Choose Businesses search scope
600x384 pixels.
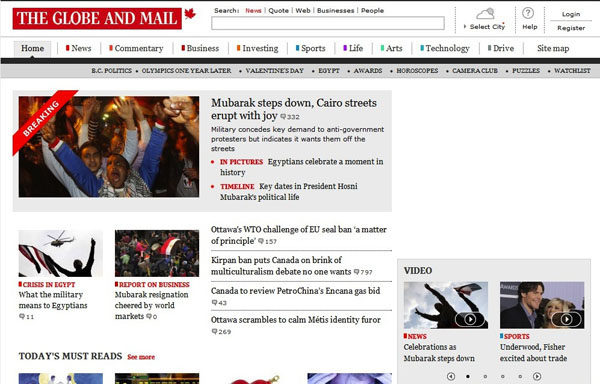[336, 10]
